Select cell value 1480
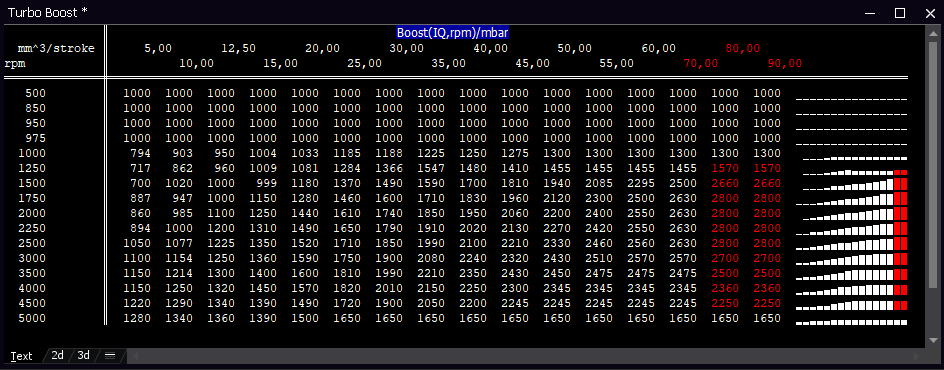This screenshot has width=944, height=370. [473, 168]
